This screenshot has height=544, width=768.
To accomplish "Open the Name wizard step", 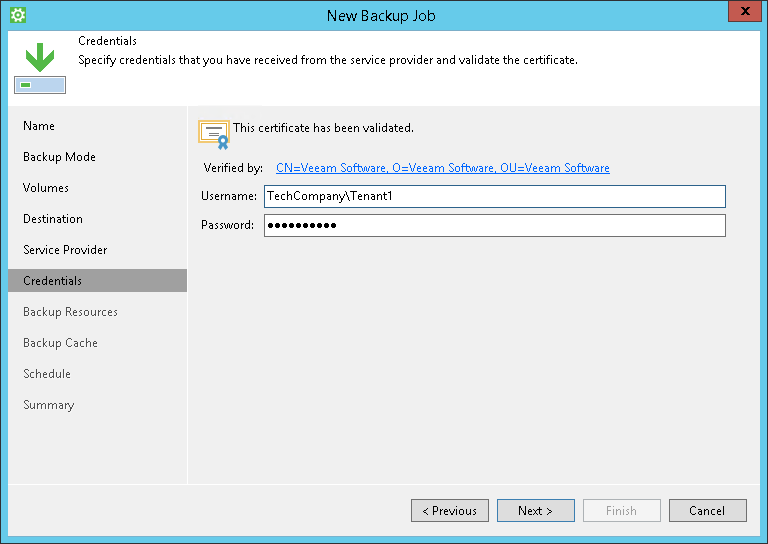I will click(39, 126).
